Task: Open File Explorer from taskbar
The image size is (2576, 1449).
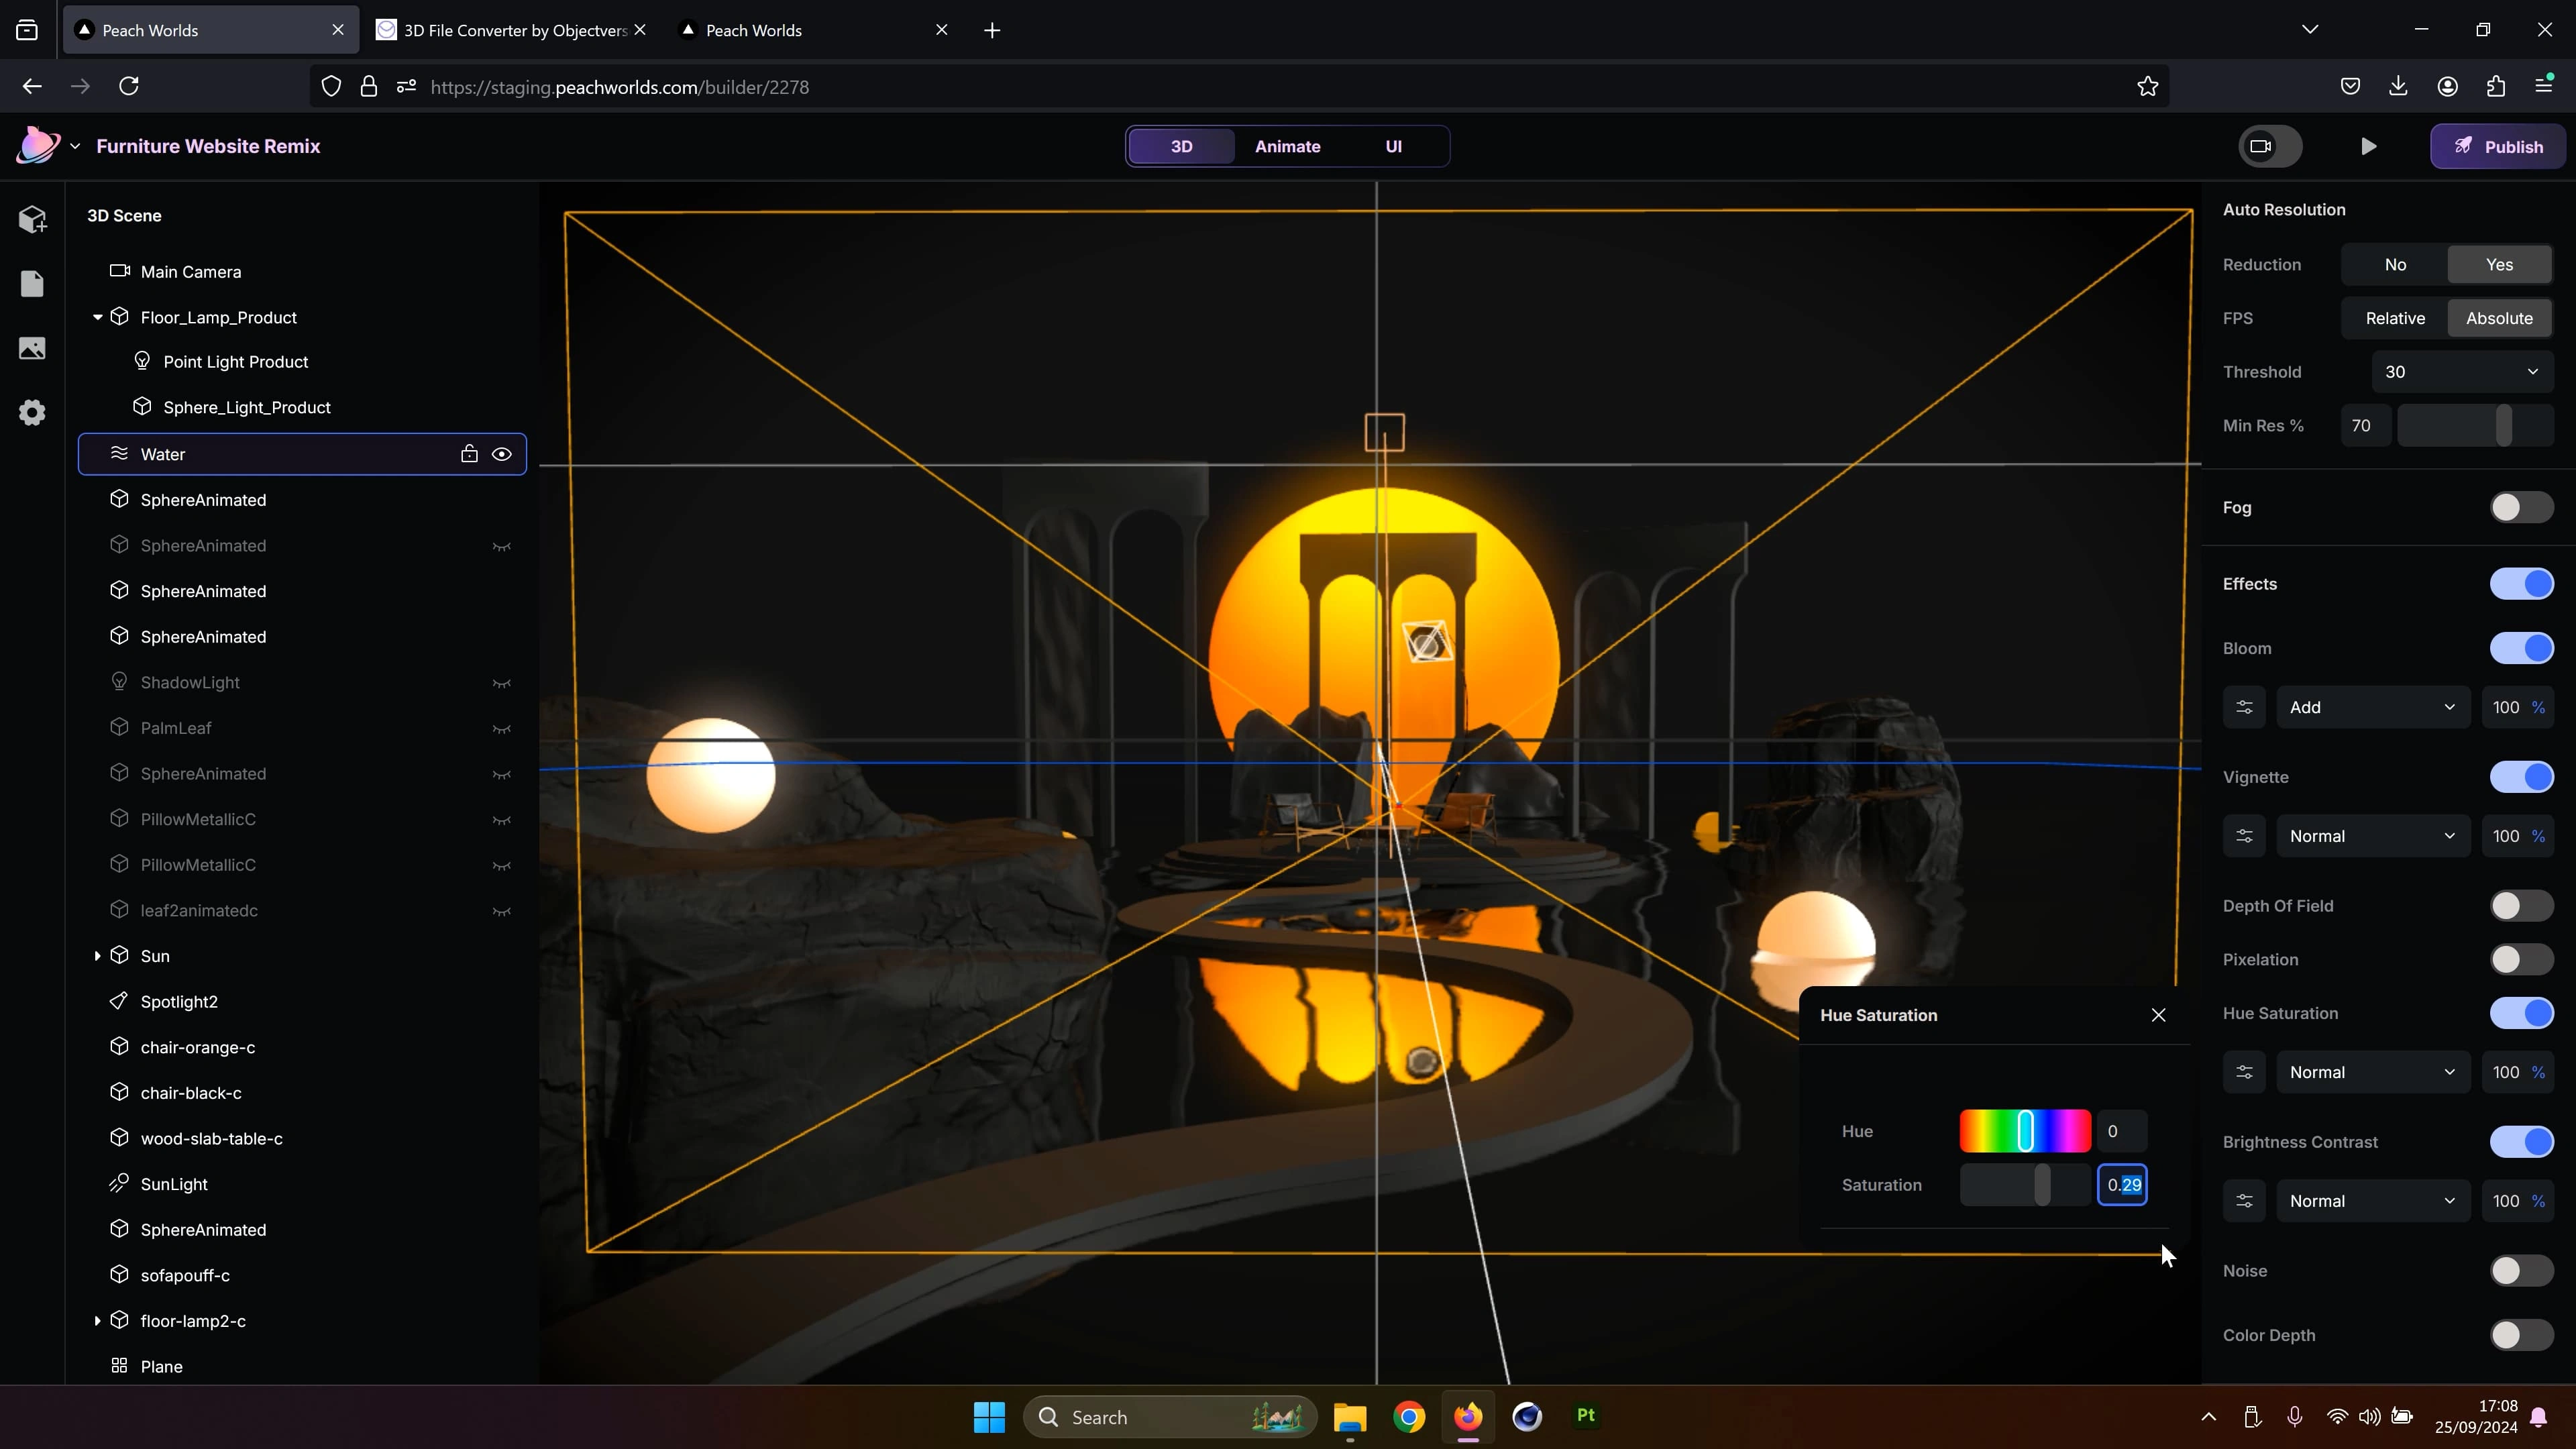Action: tap(1350, 1417)
